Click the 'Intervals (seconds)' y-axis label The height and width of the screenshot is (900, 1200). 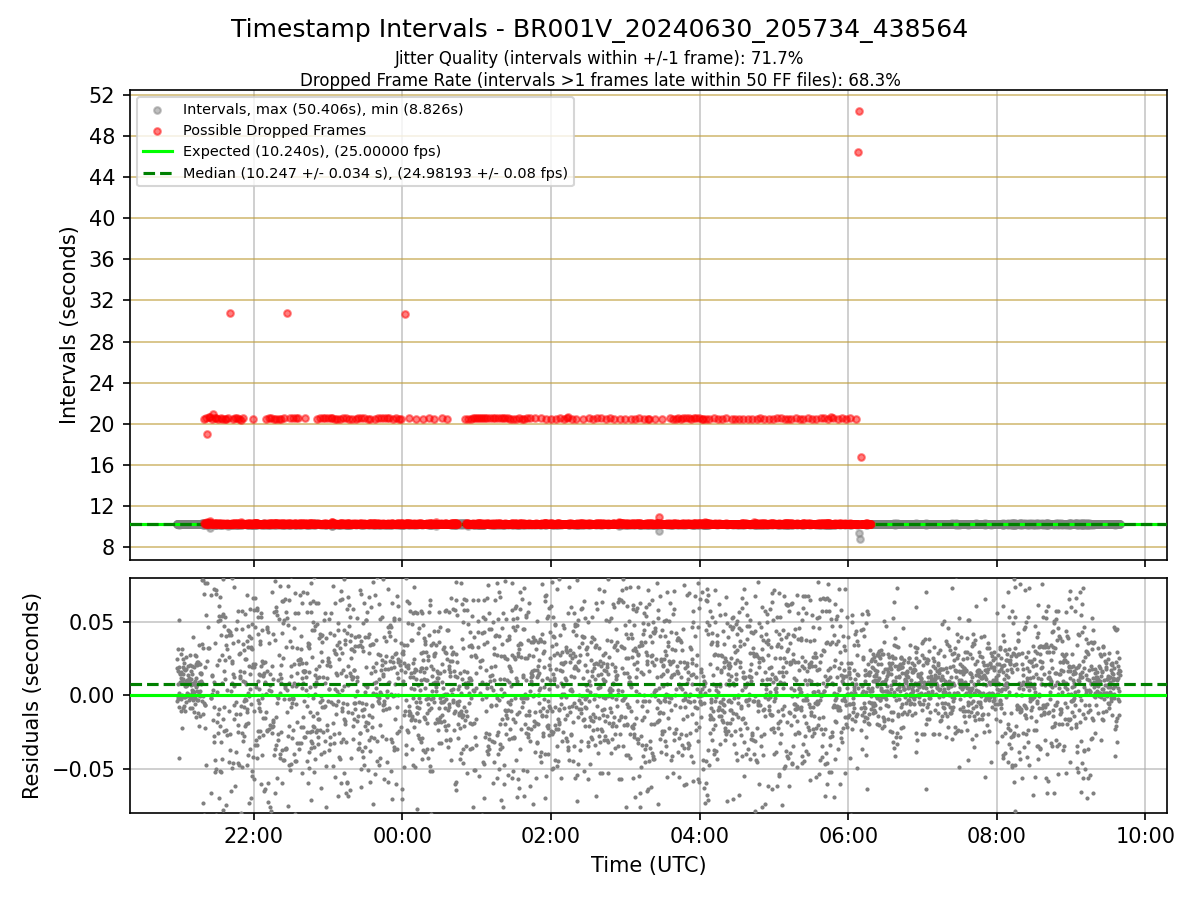point(69,325)
